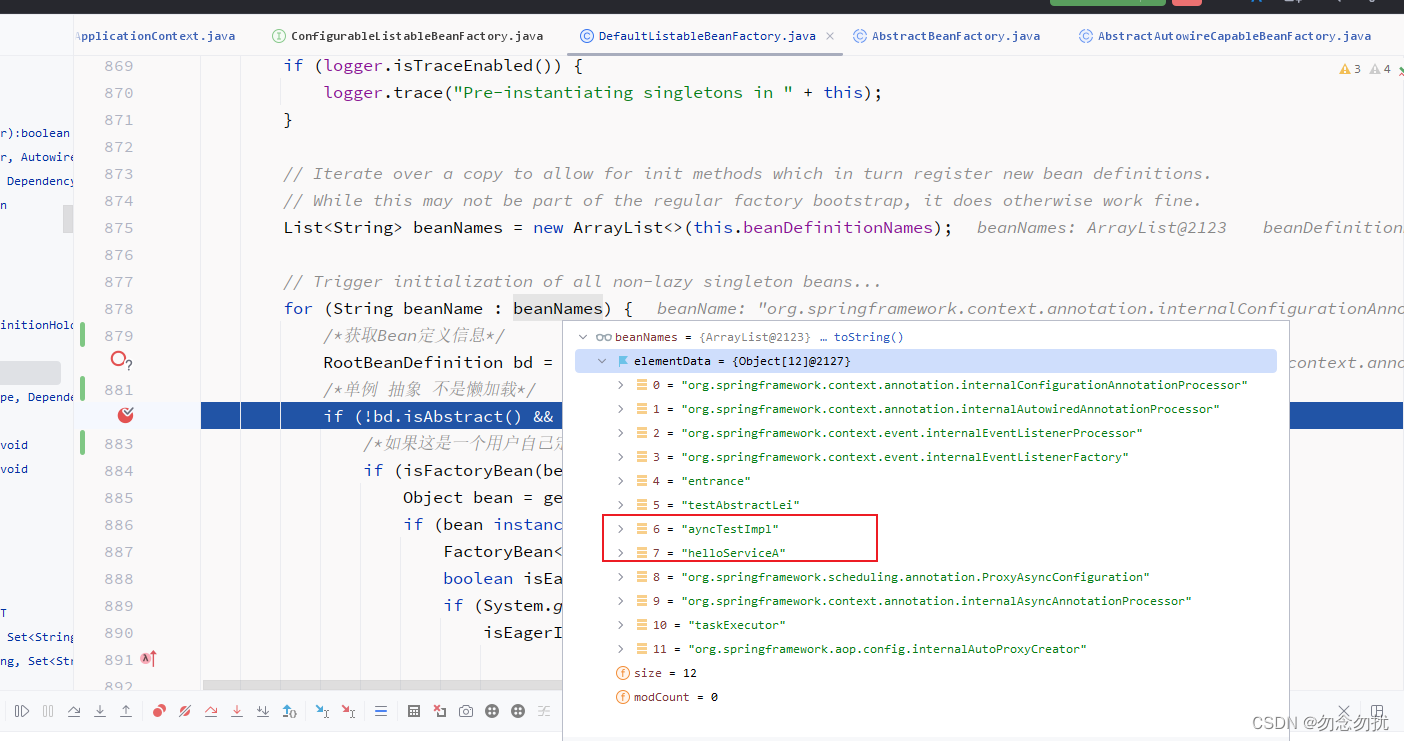Image resolution: width=1404 pixels, height=741 pixels.
Task: Open View Breakpoints red circles icon
Action: (159, 711)
